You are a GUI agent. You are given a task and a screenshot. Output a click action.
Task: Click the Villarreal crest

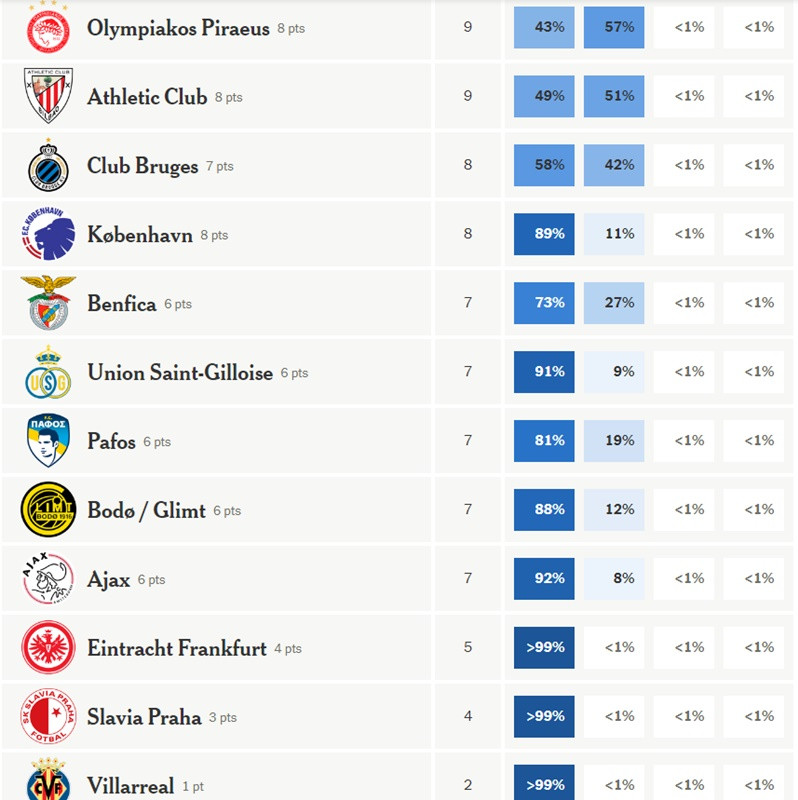click(48, 782)
